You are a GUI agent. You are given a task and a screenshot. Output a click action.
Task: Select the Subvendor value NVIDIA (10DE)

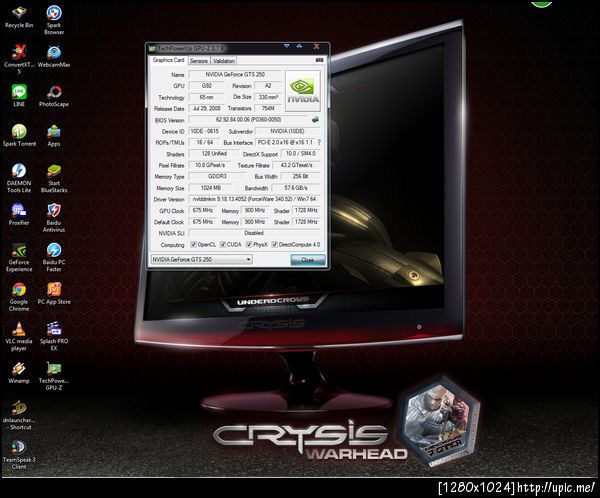coord(287,131)
